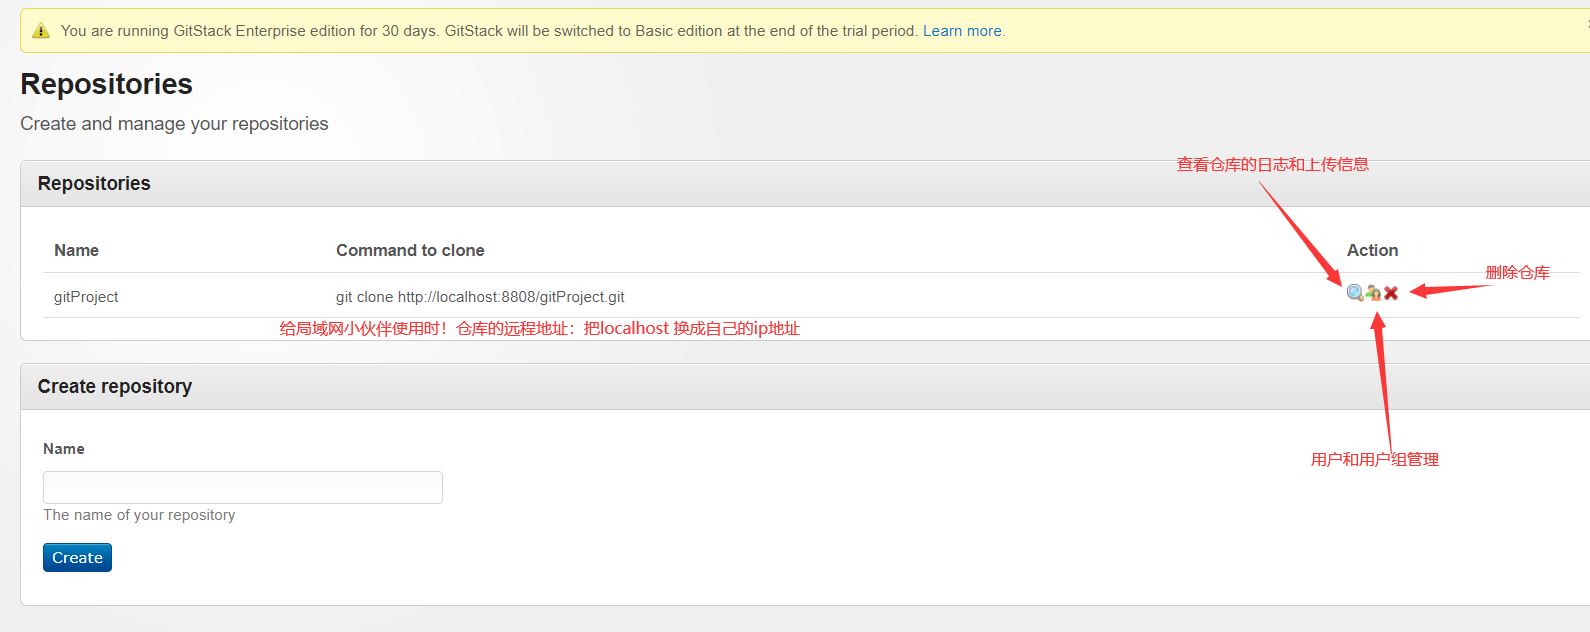Click the Create button
The width and height of the screenshot is (1590, 632).
[x=77, y=557]
